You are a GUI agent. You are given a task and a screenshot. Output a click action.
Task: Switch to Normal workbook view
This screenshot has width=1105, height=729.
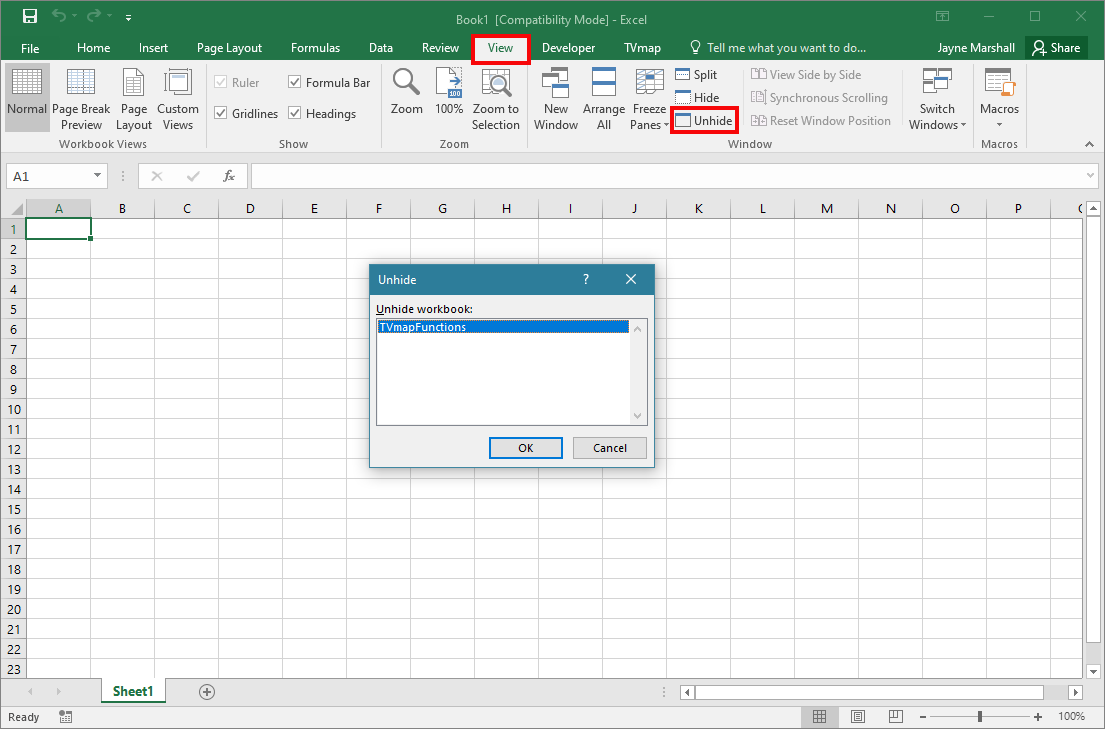[27, 97]
